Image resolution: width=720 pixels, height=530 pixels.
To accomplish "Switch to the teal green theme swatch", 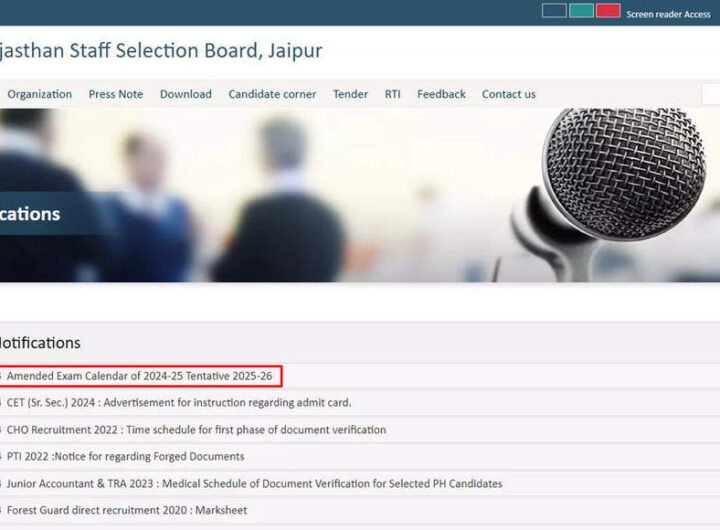I will click(x=581, y=11).
